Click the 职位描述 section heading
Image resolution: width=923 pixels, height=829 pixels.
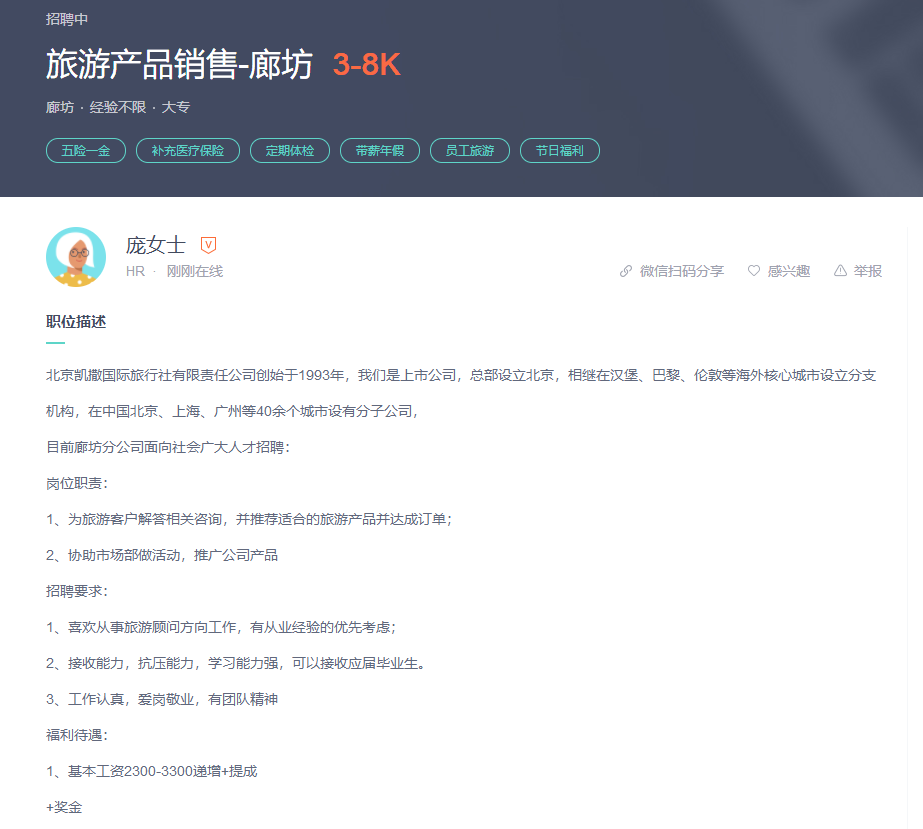76,322
